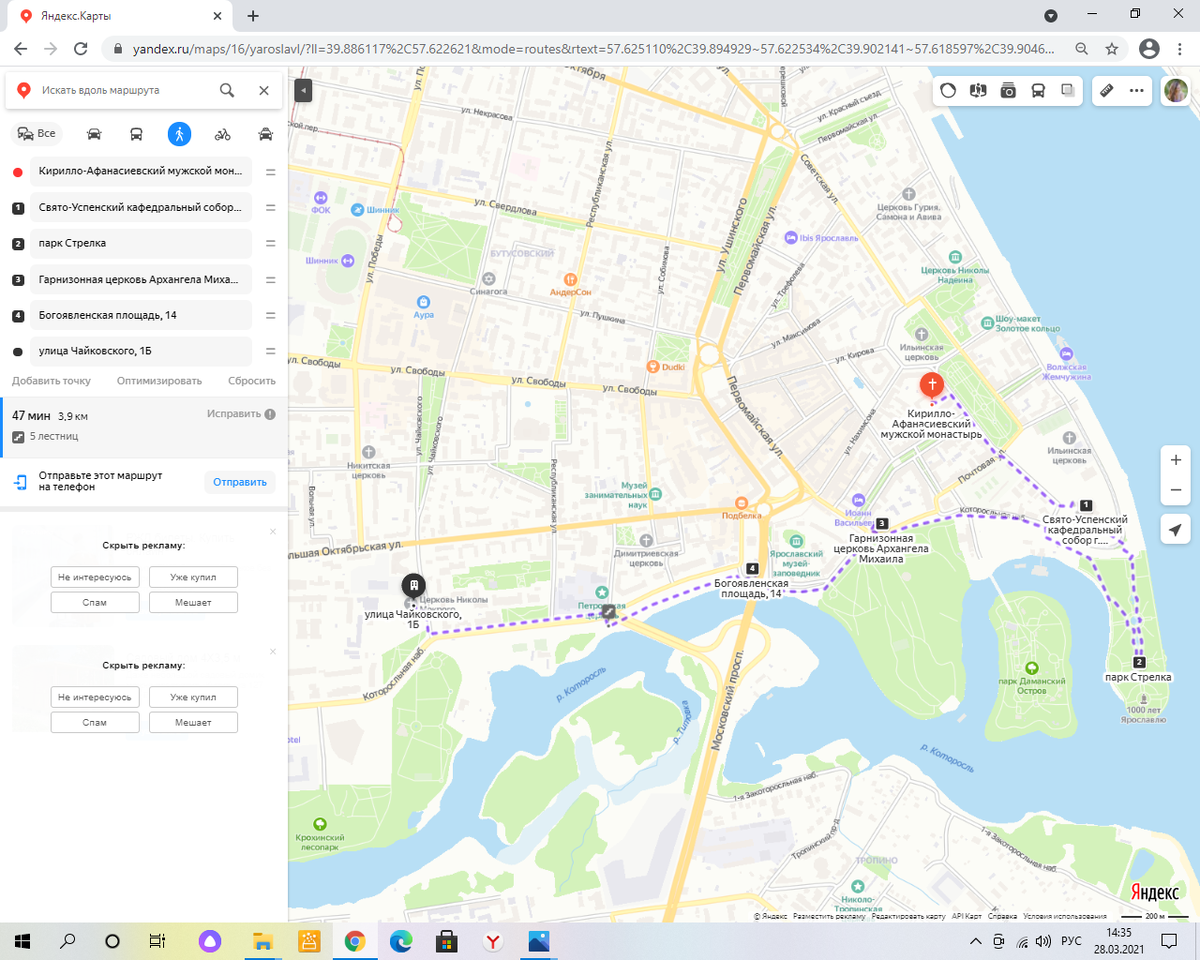Click "Спам" in the second ad block
Viewport: 1200px width, 960px height.
pos(95,722)
